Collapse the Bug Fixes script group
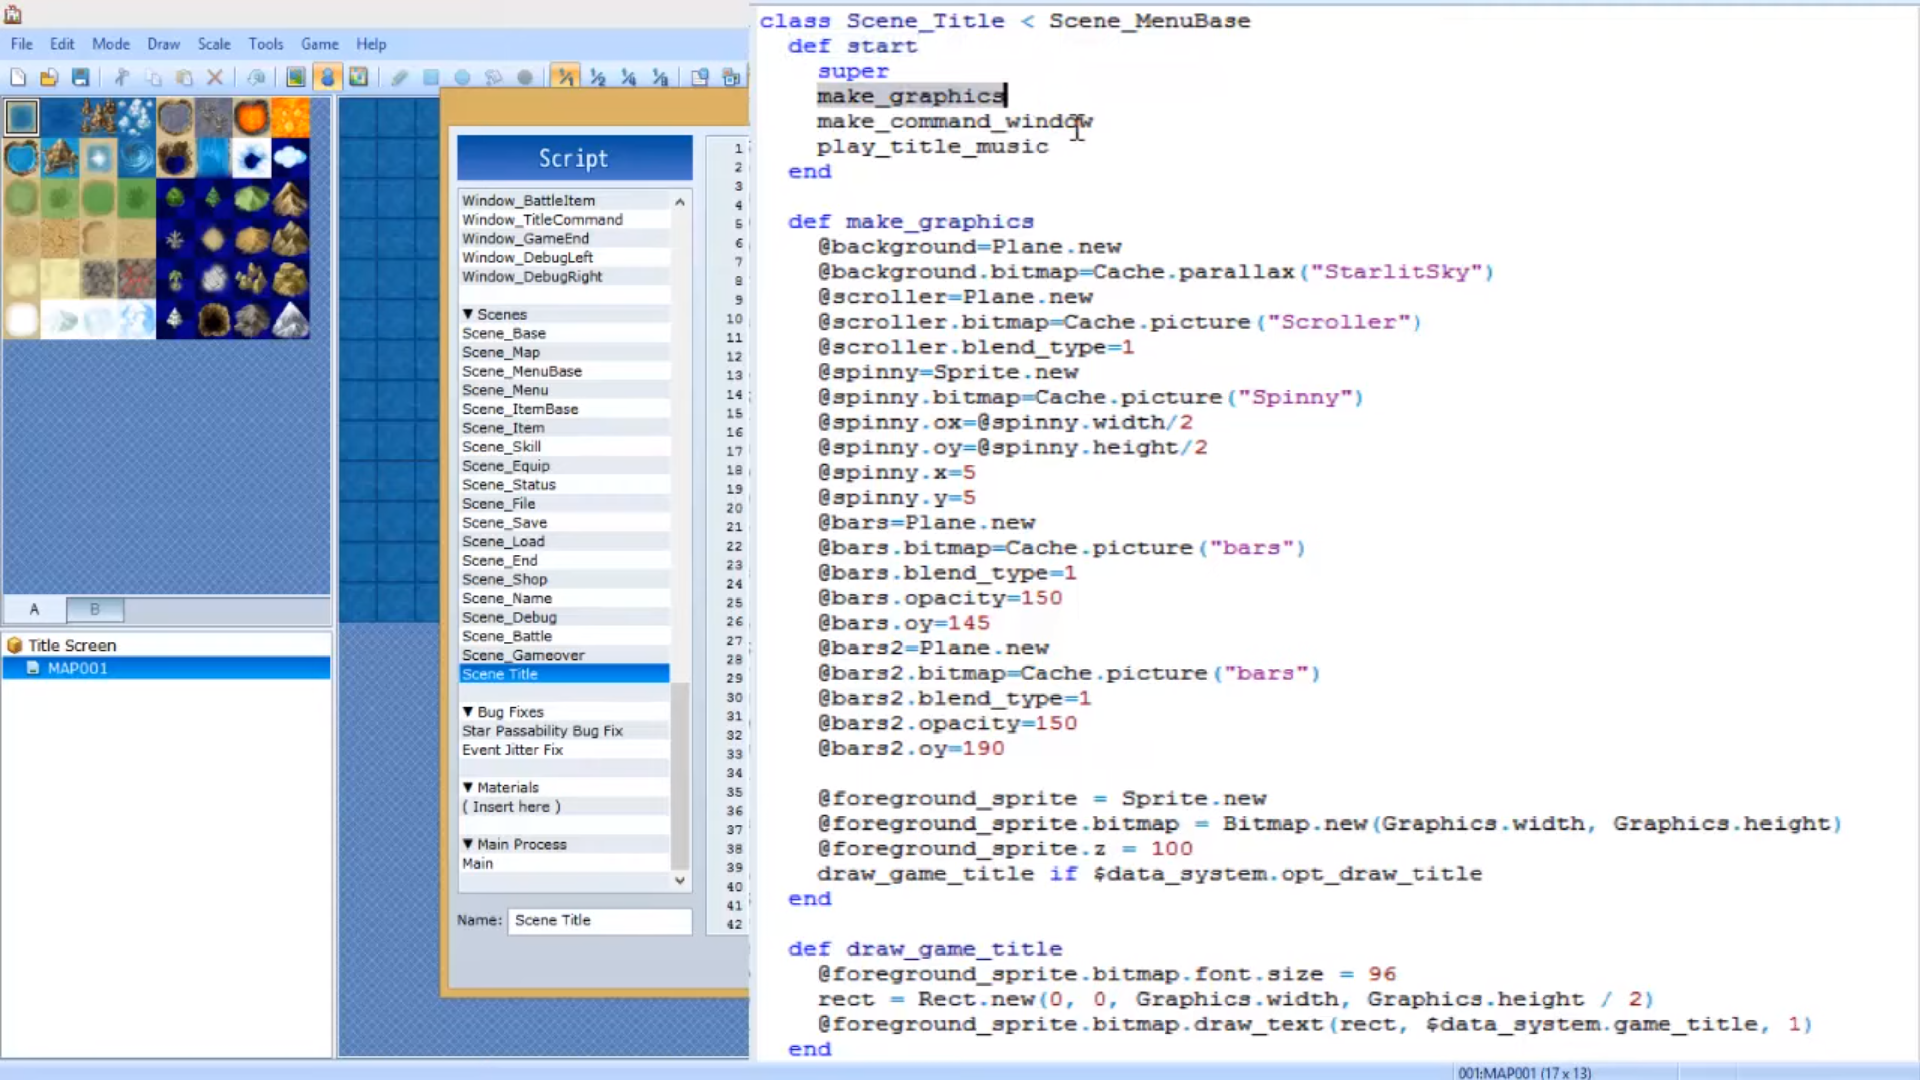Screen dimensions: 1920x1080 [x=468, y=712]
